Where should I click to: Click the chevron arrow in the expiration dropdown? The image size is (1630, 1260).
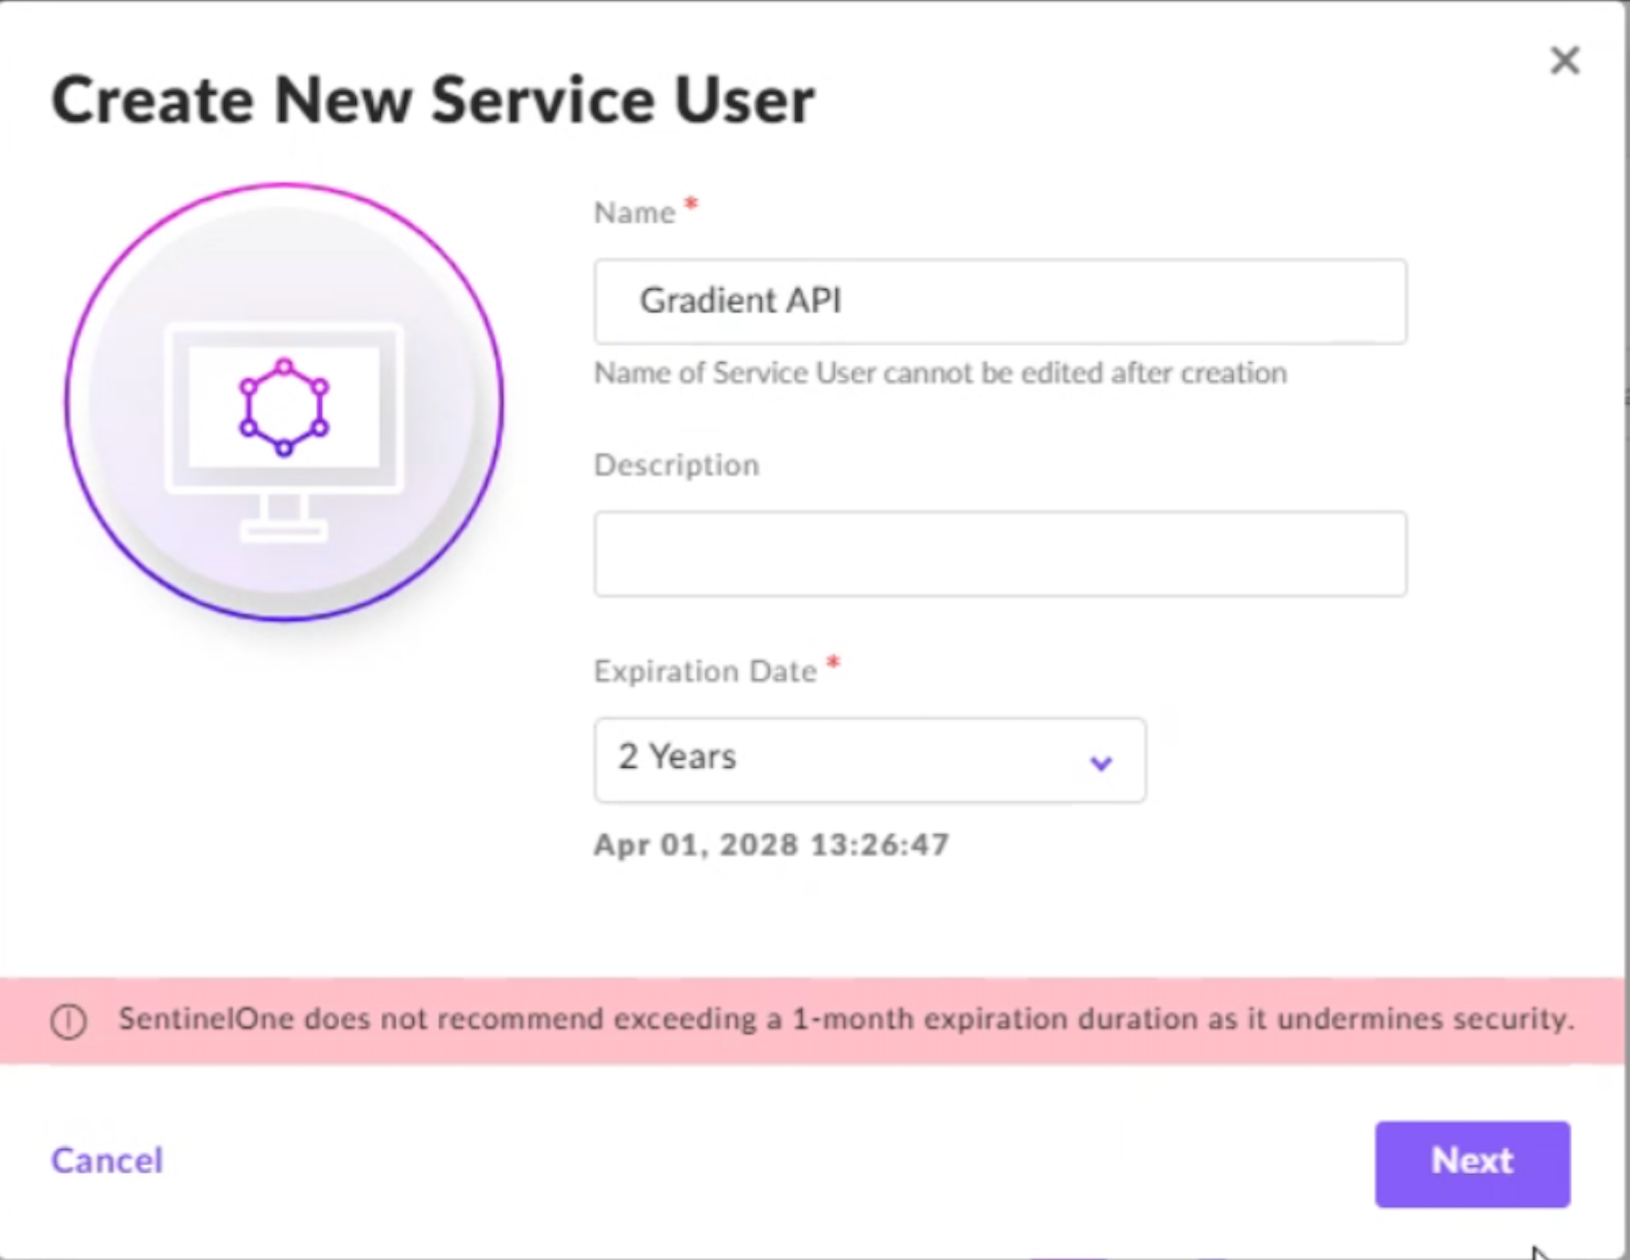point(1101,763)
